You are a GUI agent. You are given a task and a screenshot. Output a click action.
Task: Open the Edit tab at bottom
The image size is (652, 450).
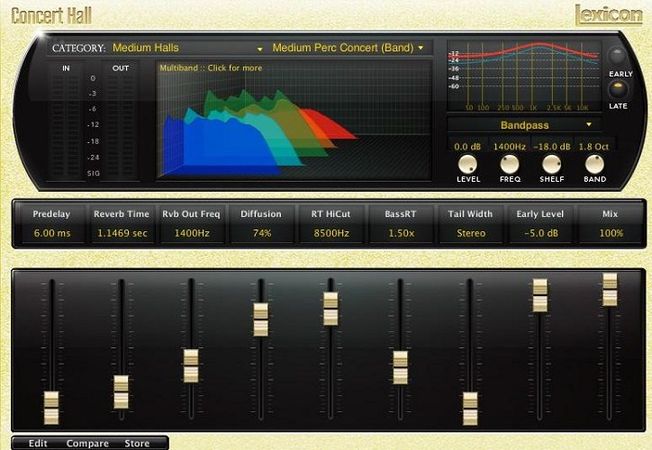38,443
